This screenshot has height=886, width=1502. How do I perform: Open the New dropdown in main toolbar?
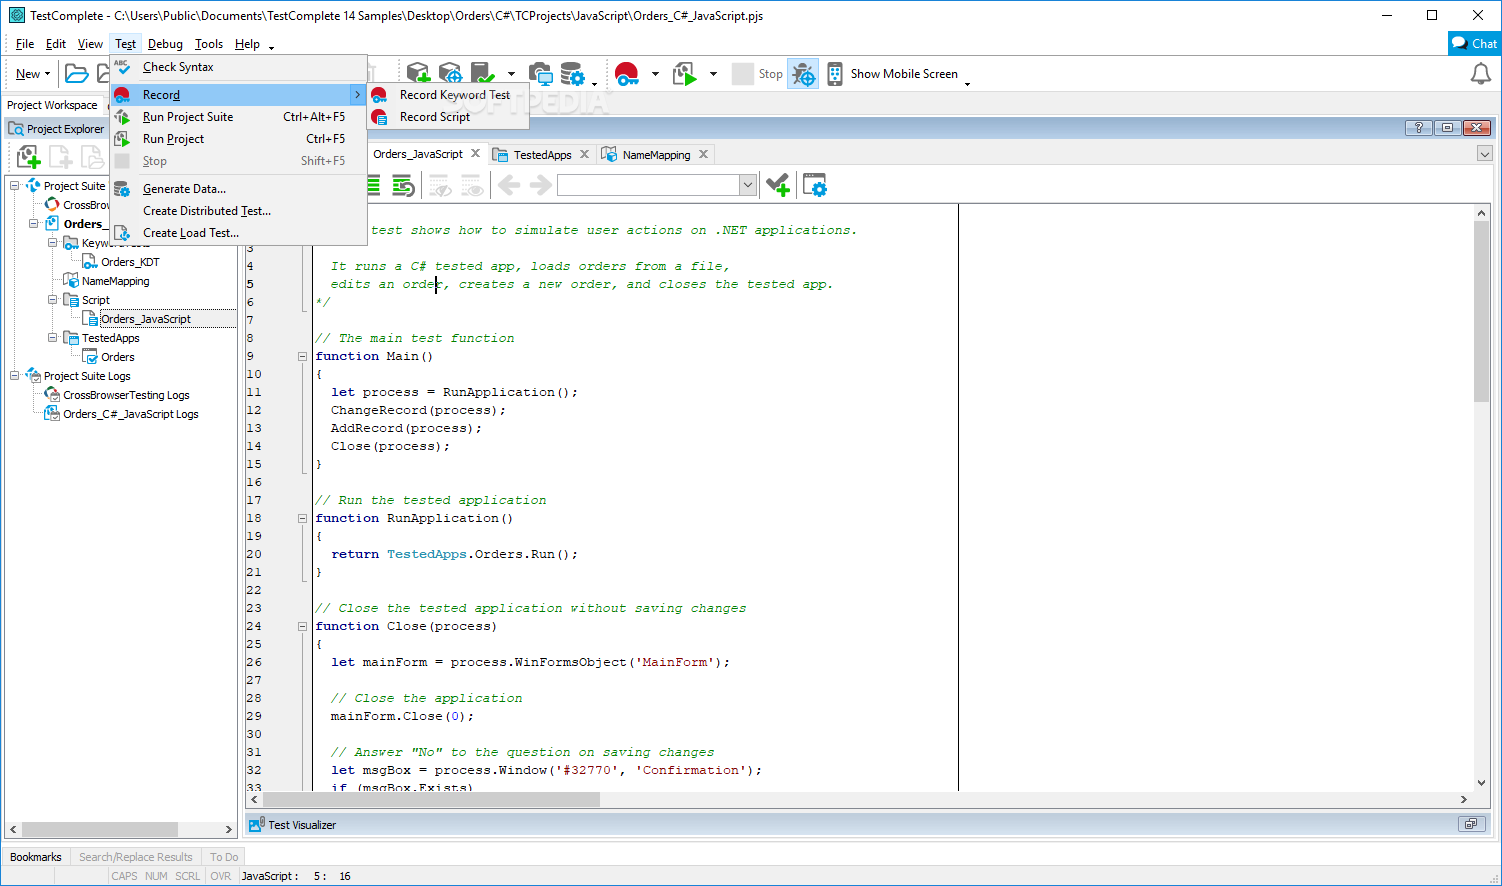(33, 74)
